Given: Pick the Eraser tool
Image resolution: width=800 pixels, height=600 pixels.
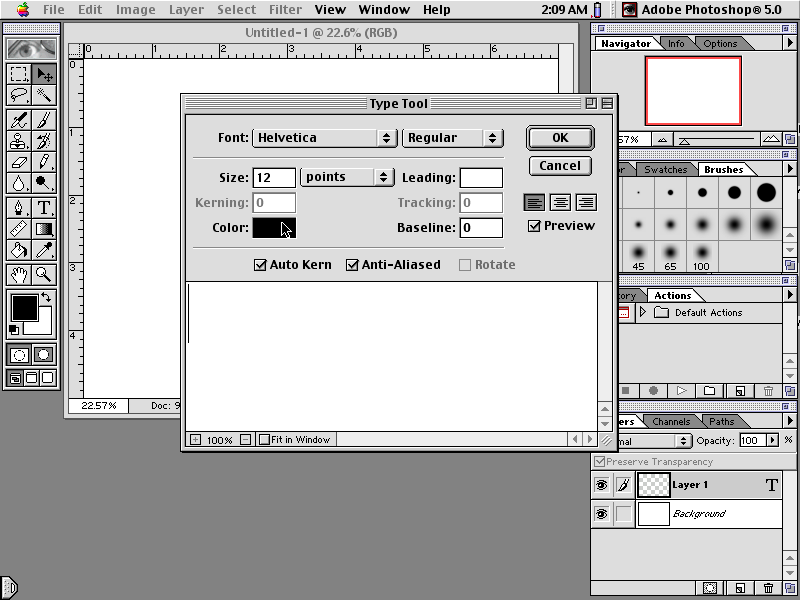Looking at the screenshot, I should pos(19,162).
